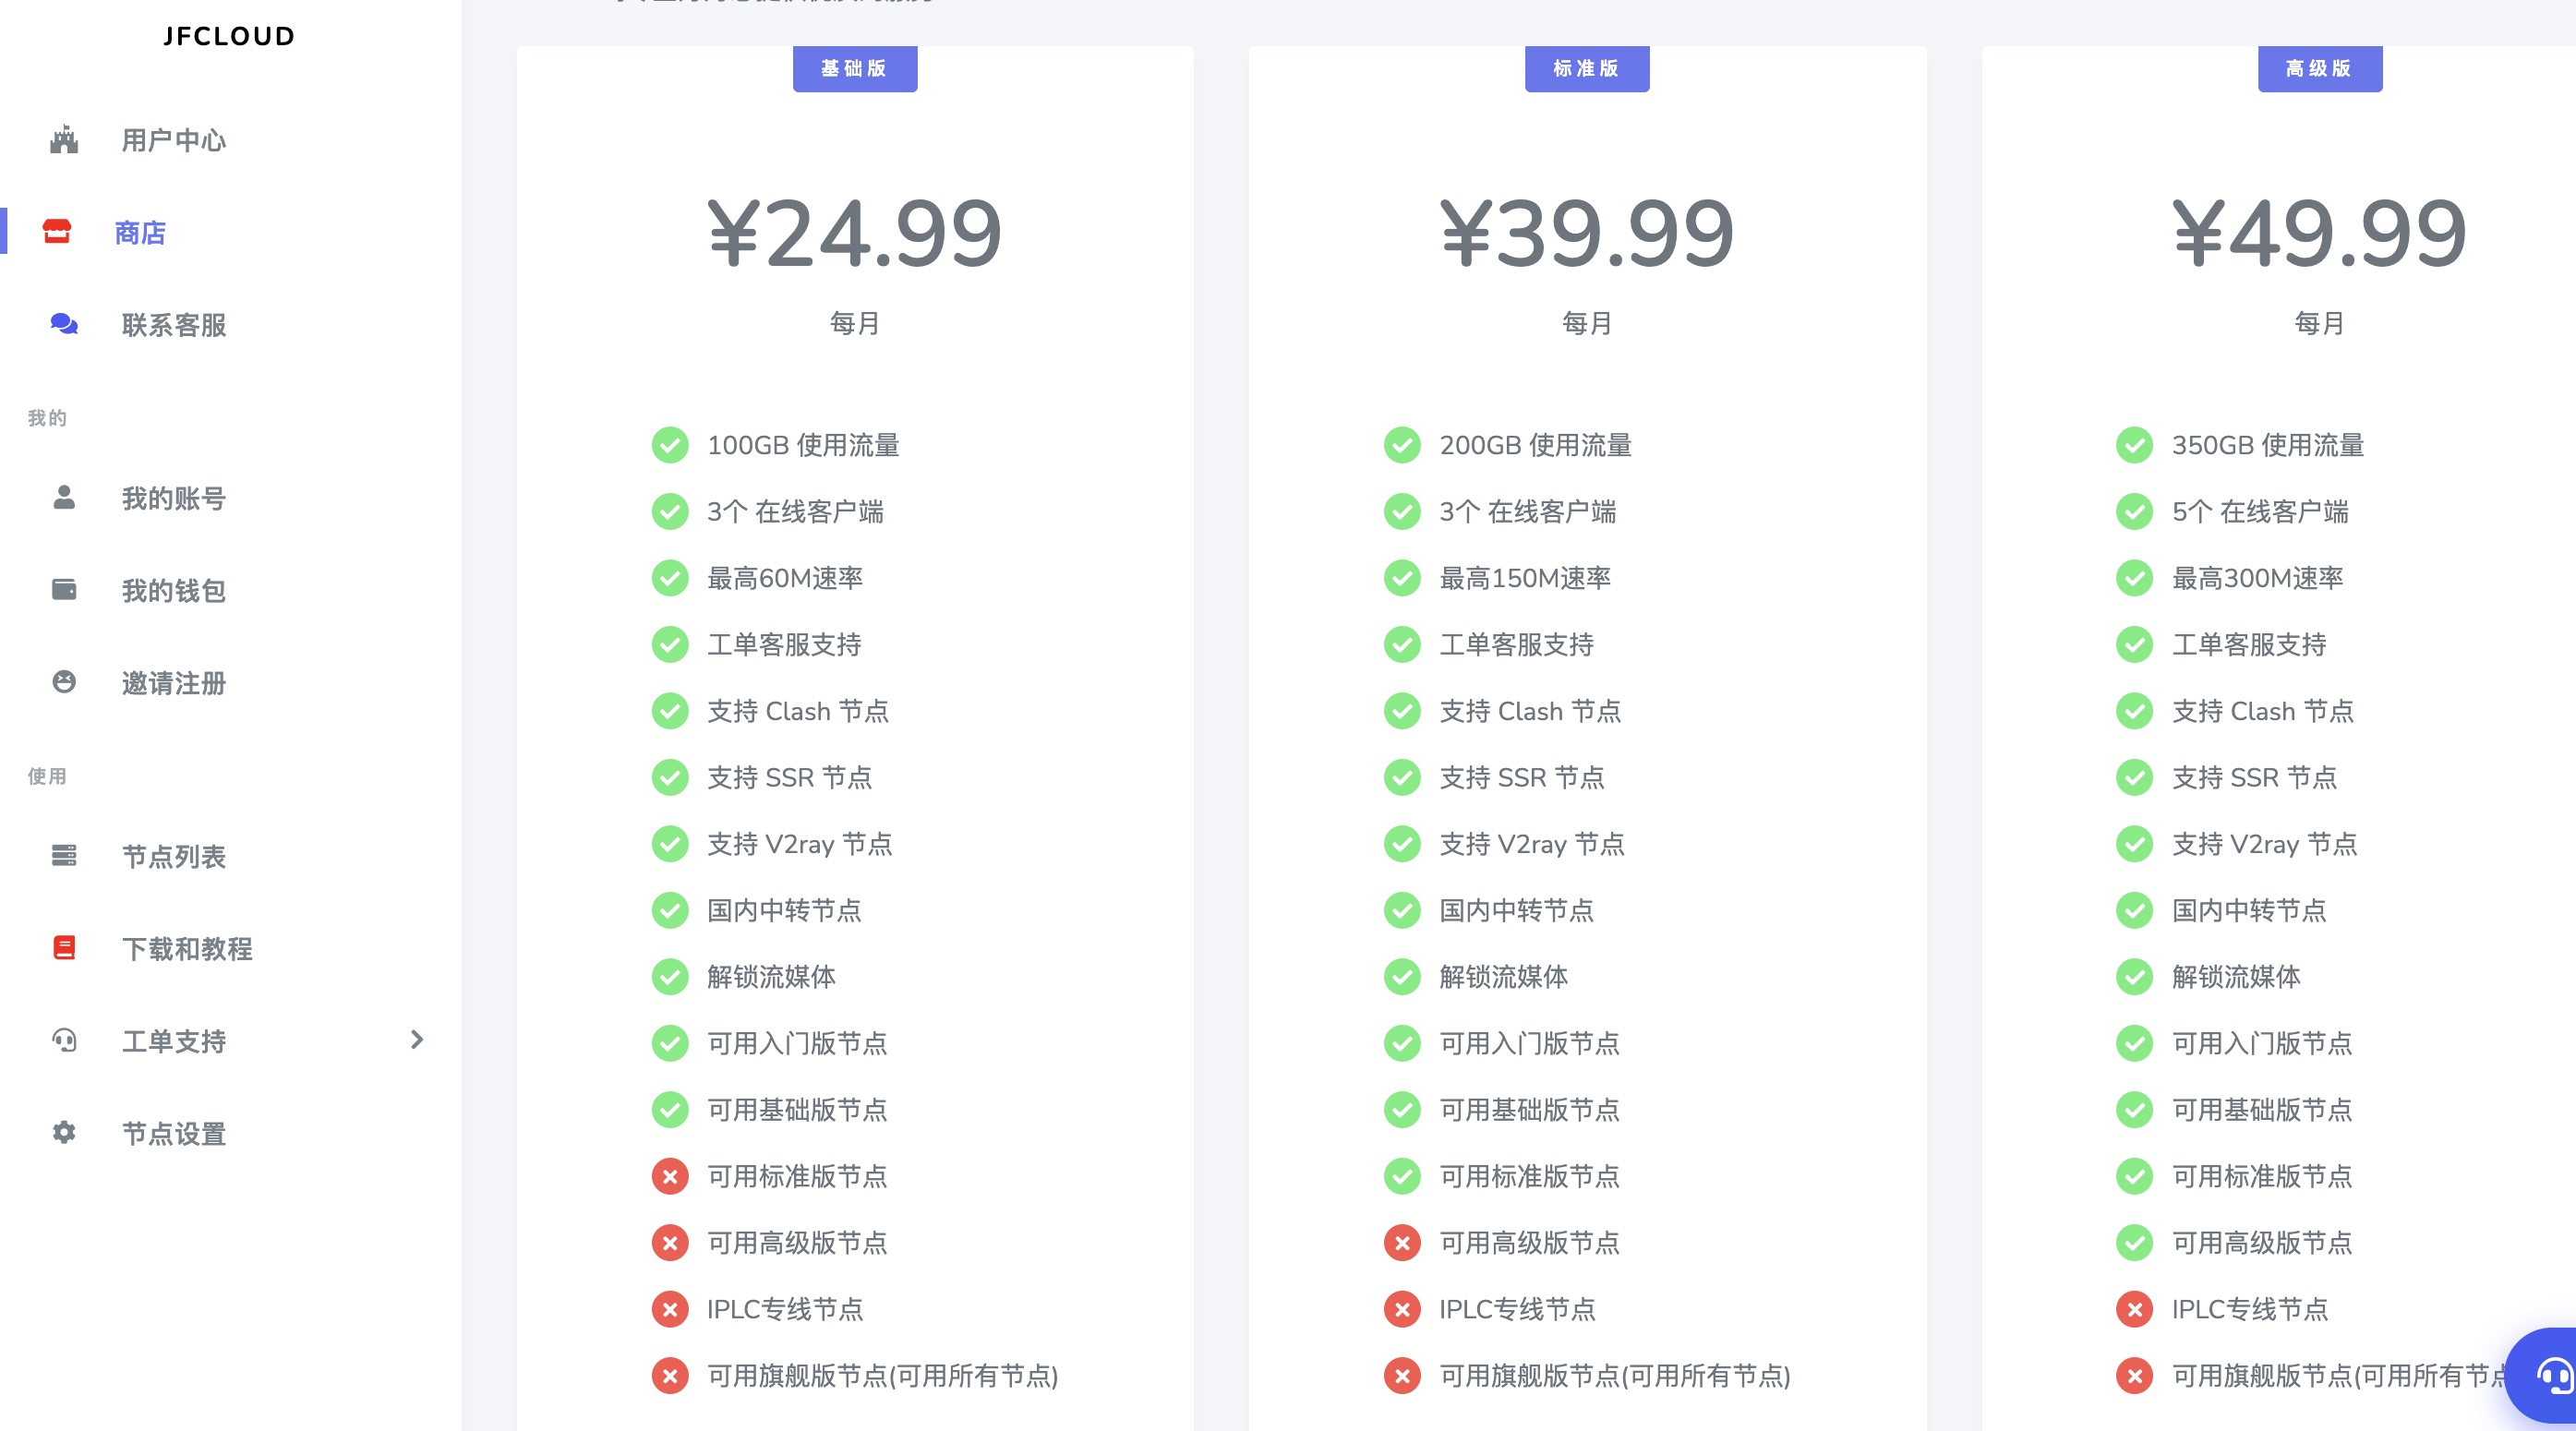Click the castle icon beside 用户中心
Screen dimensions: 2576x1431
click(x=64, y=140)
